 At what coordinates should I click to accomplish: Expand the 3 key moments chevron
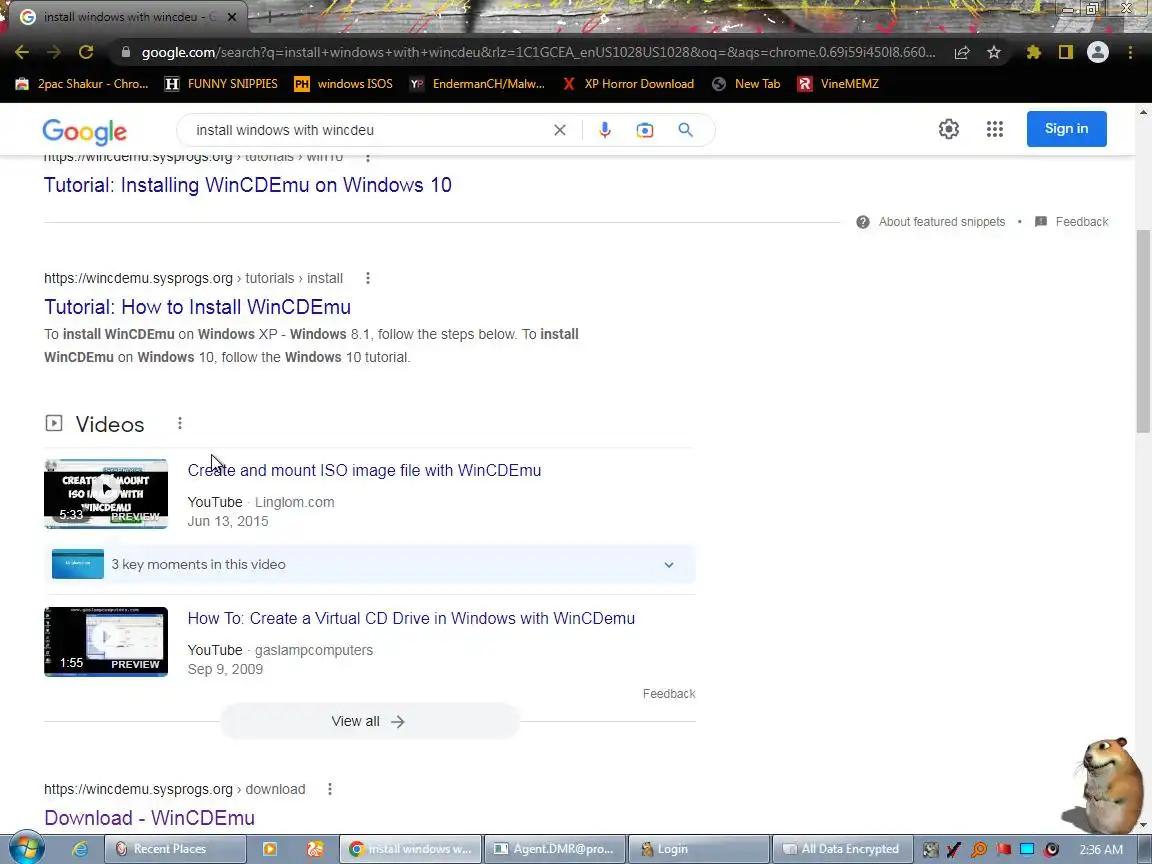tap(669, 565)
